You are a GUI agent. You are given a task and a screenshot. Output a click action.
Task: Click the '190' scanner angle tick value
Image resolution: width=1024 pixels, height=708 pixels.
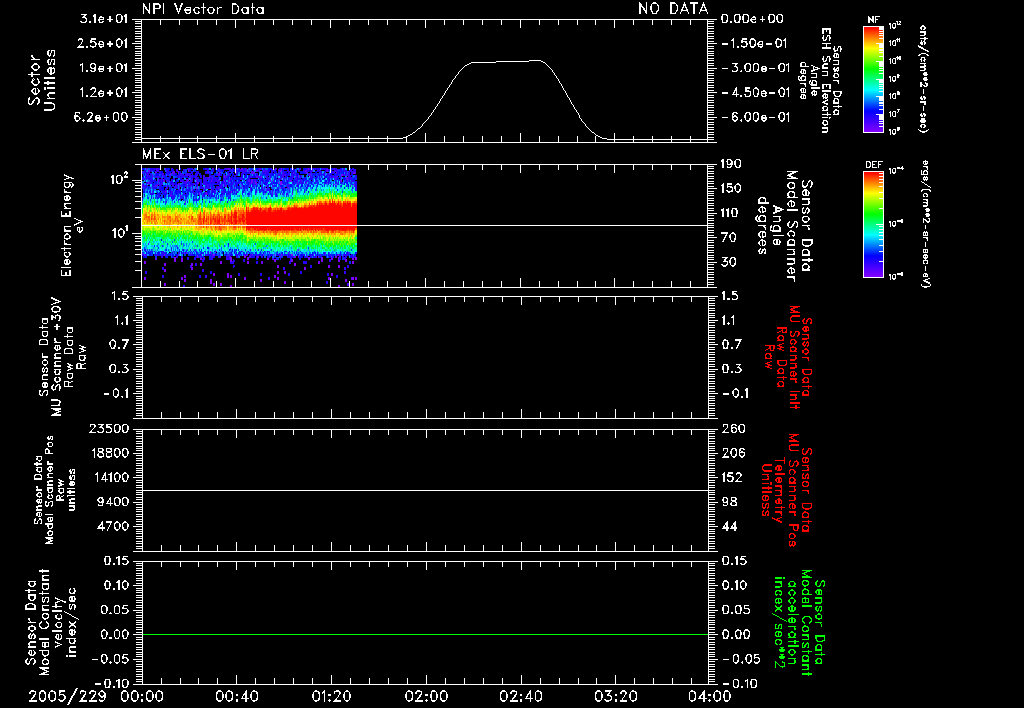click(731, 164)
